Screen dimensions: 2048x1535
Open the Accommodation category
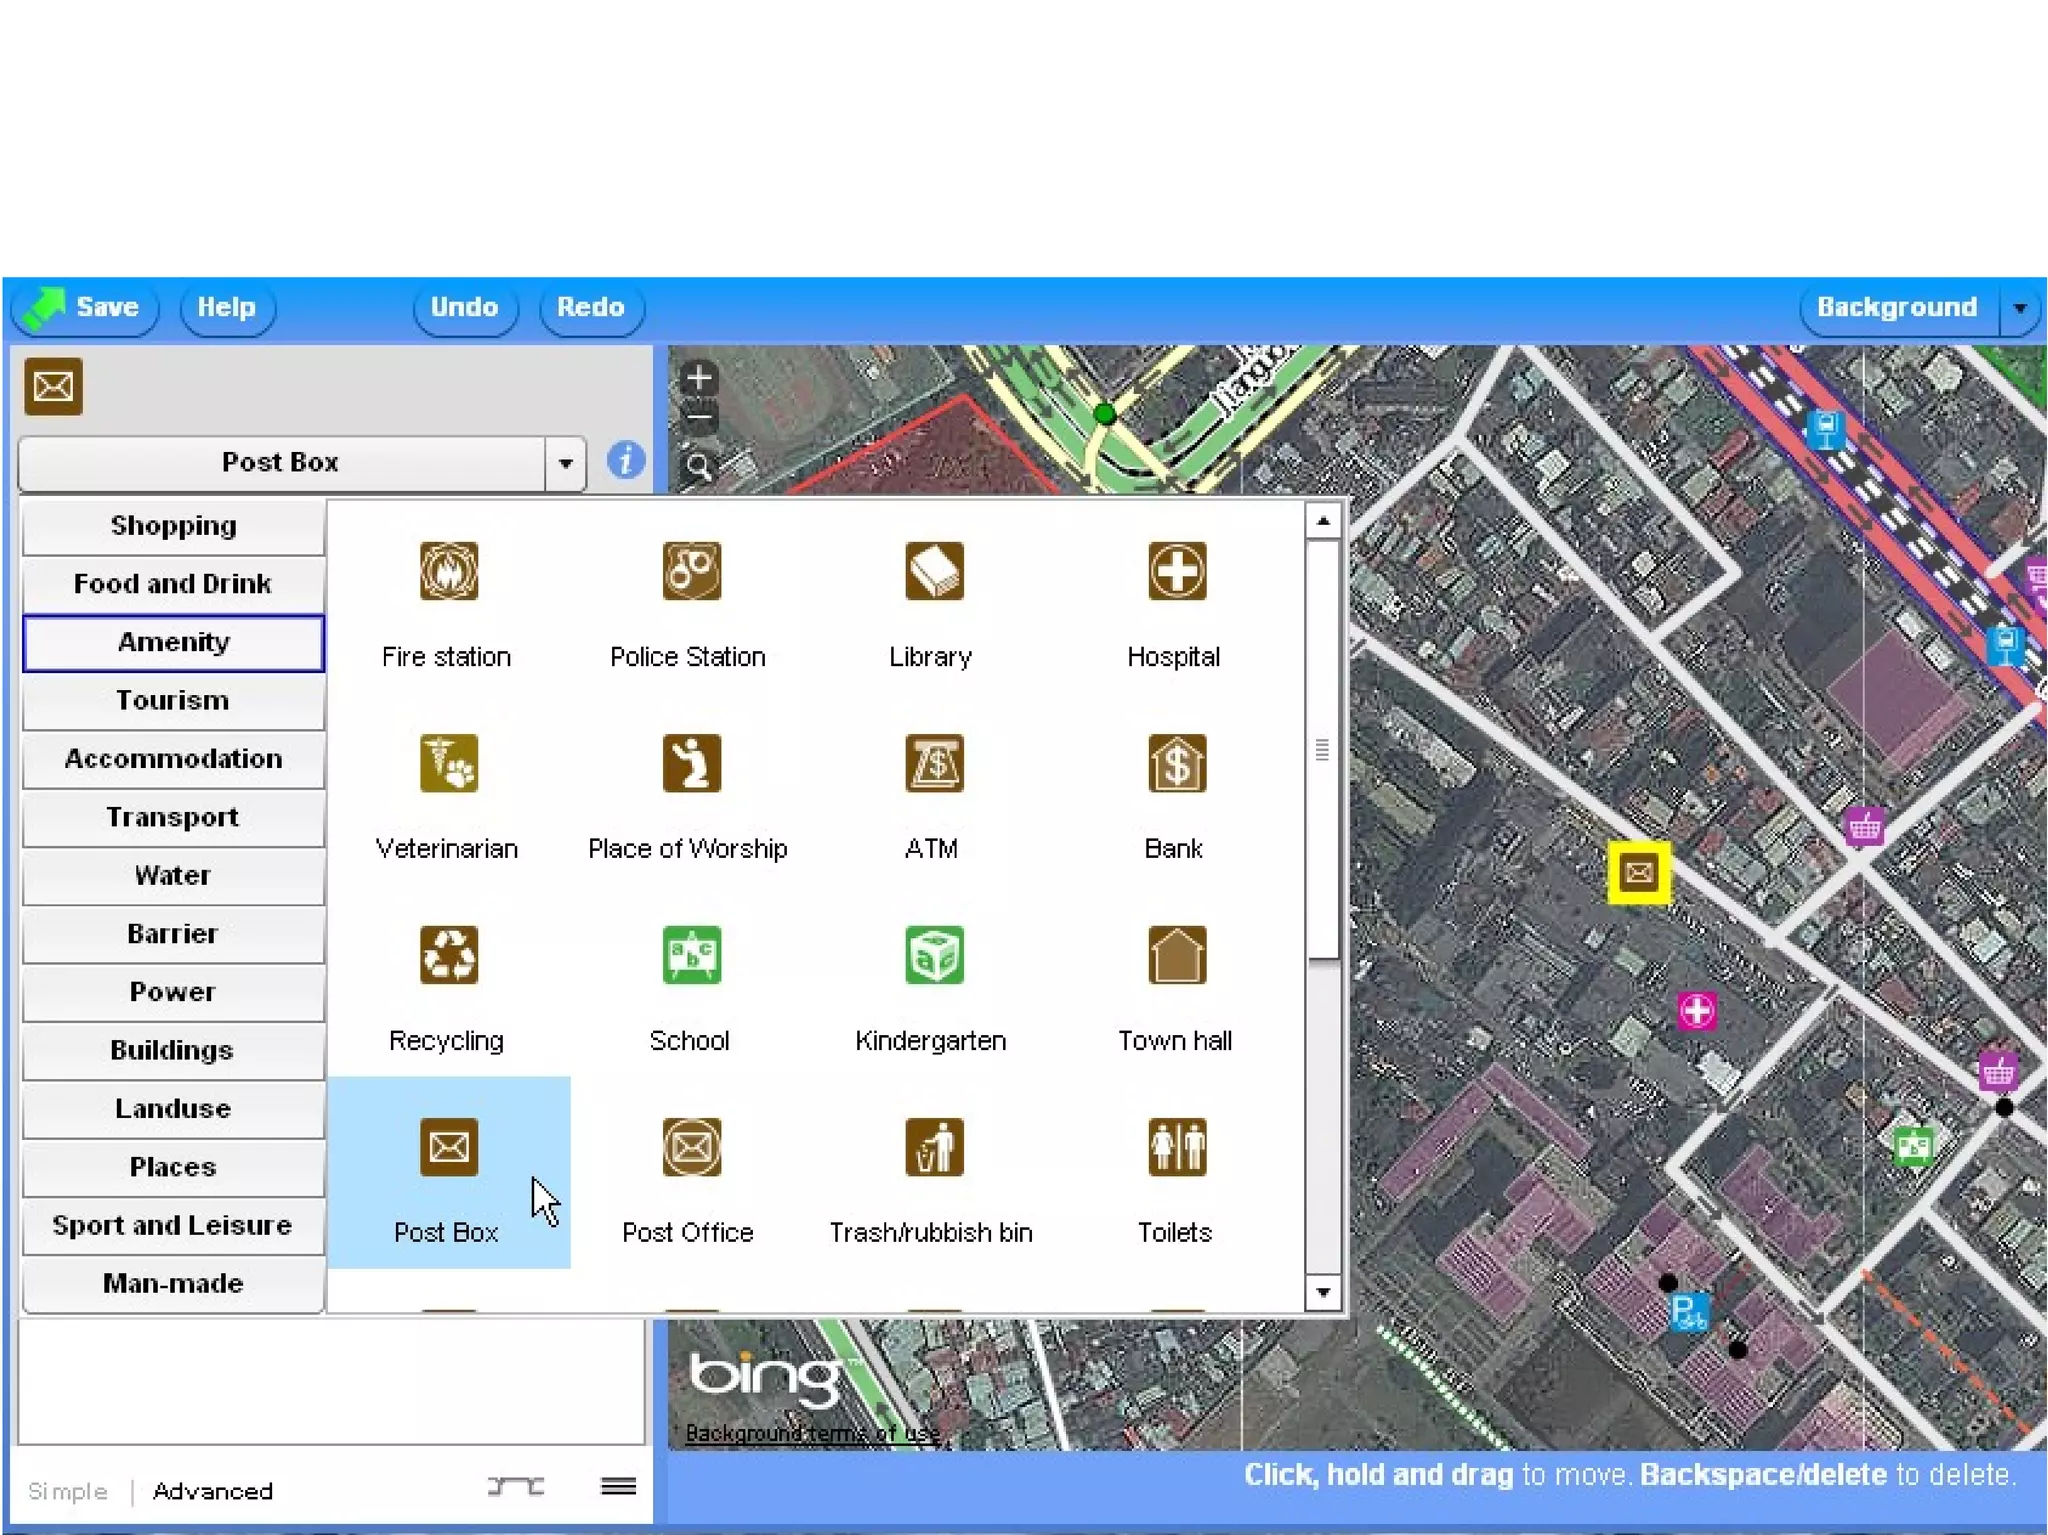[x=173, y=759]
